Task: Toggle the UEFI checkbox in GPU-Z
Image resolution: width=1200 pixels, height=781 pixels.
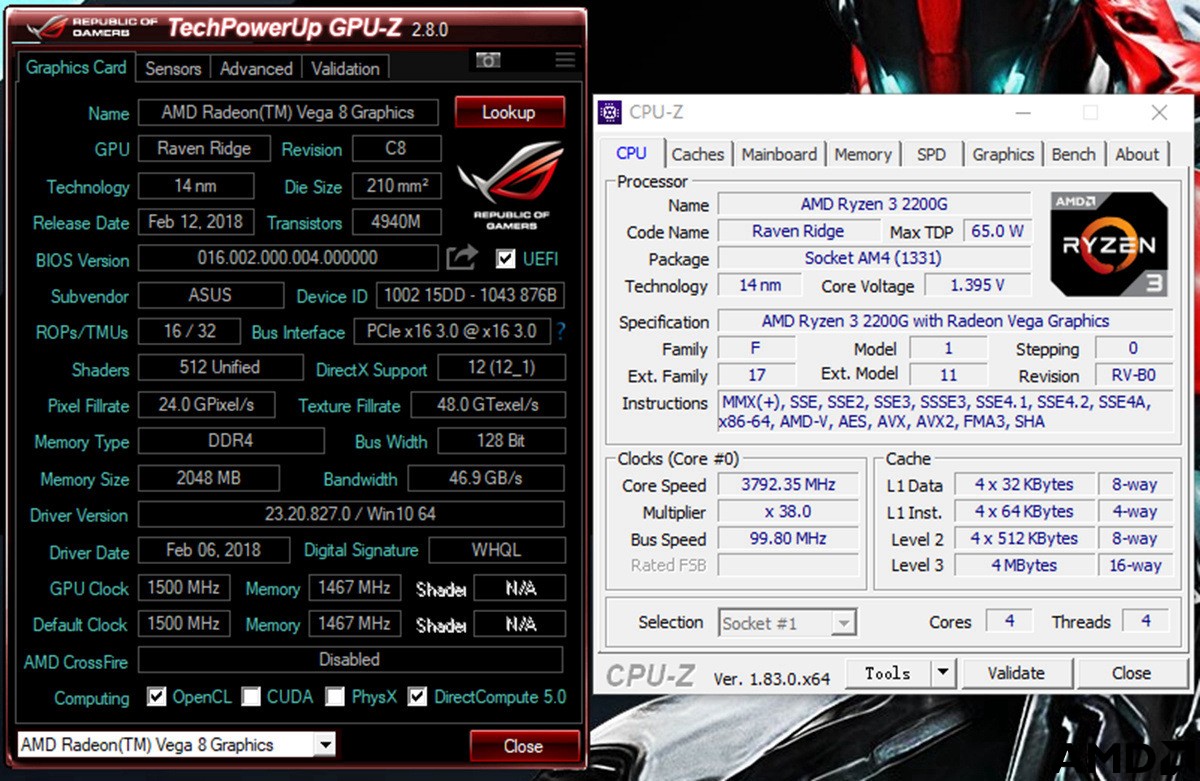Action: (x=506, y=259)
